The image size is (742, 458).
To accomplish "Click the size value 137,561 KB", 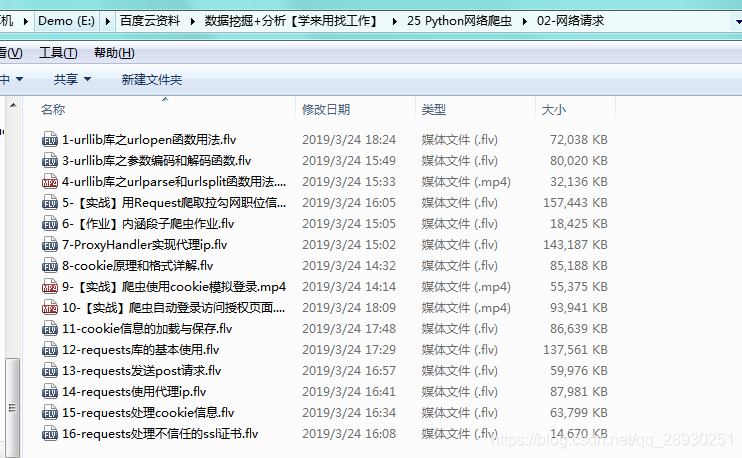I will [x=575, y=350].
